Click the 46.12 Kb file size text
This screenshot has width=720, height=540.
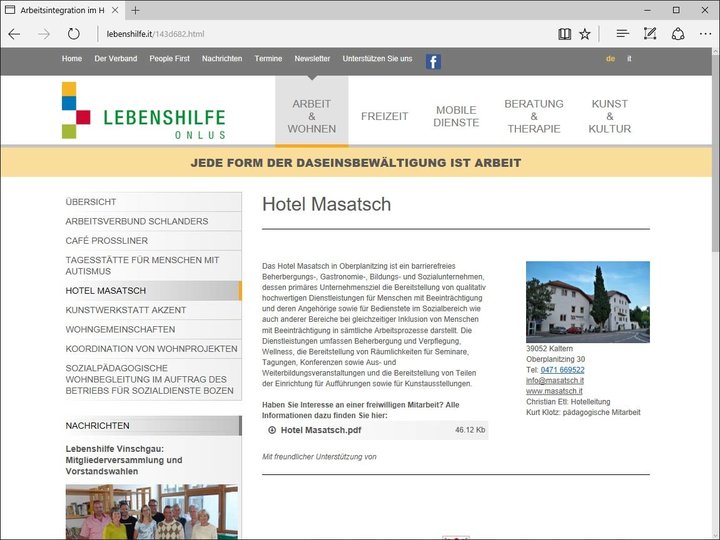click(470, 430)
